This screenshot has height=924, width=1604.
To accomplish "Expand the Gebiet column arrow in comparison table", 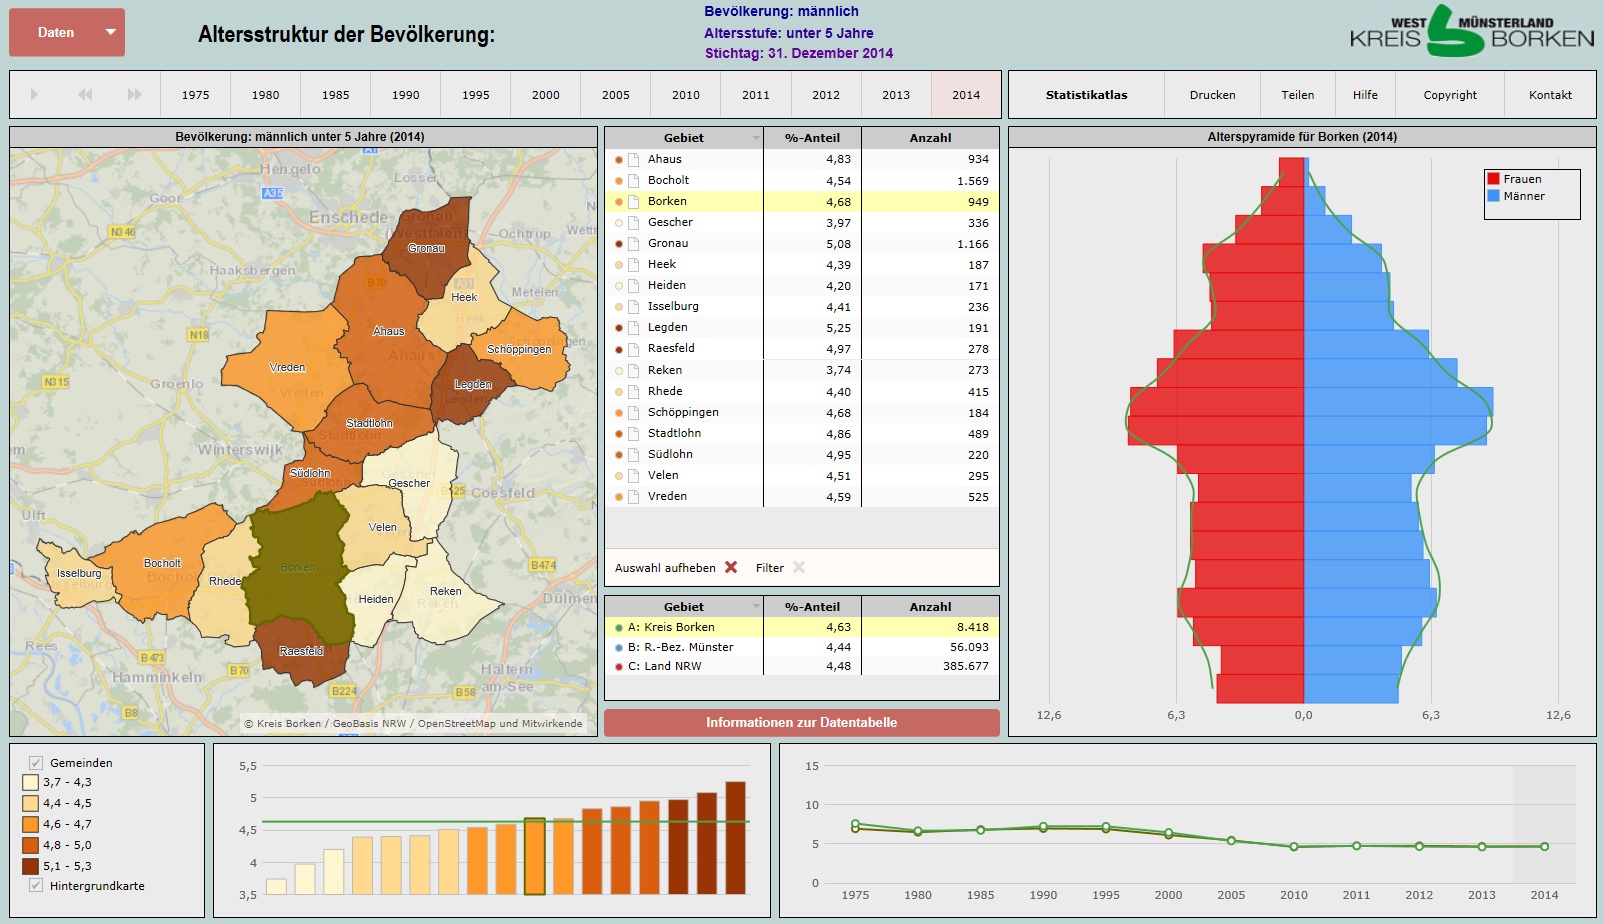I will pyautogui.click(x=756, y=607).
